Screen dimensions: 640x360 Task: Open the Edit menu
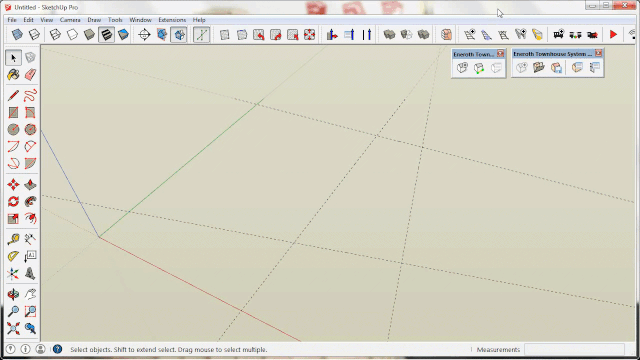point(28,20)
